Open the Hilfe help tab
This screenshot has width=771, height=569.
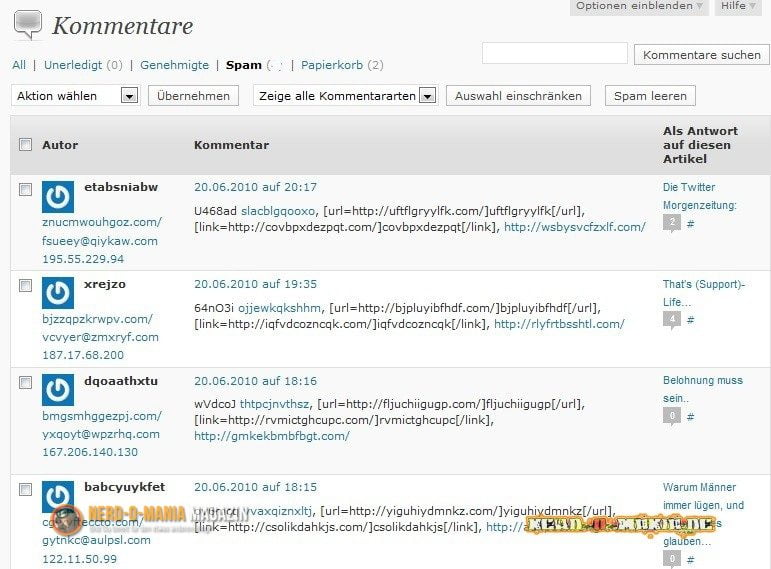(739, 6)
